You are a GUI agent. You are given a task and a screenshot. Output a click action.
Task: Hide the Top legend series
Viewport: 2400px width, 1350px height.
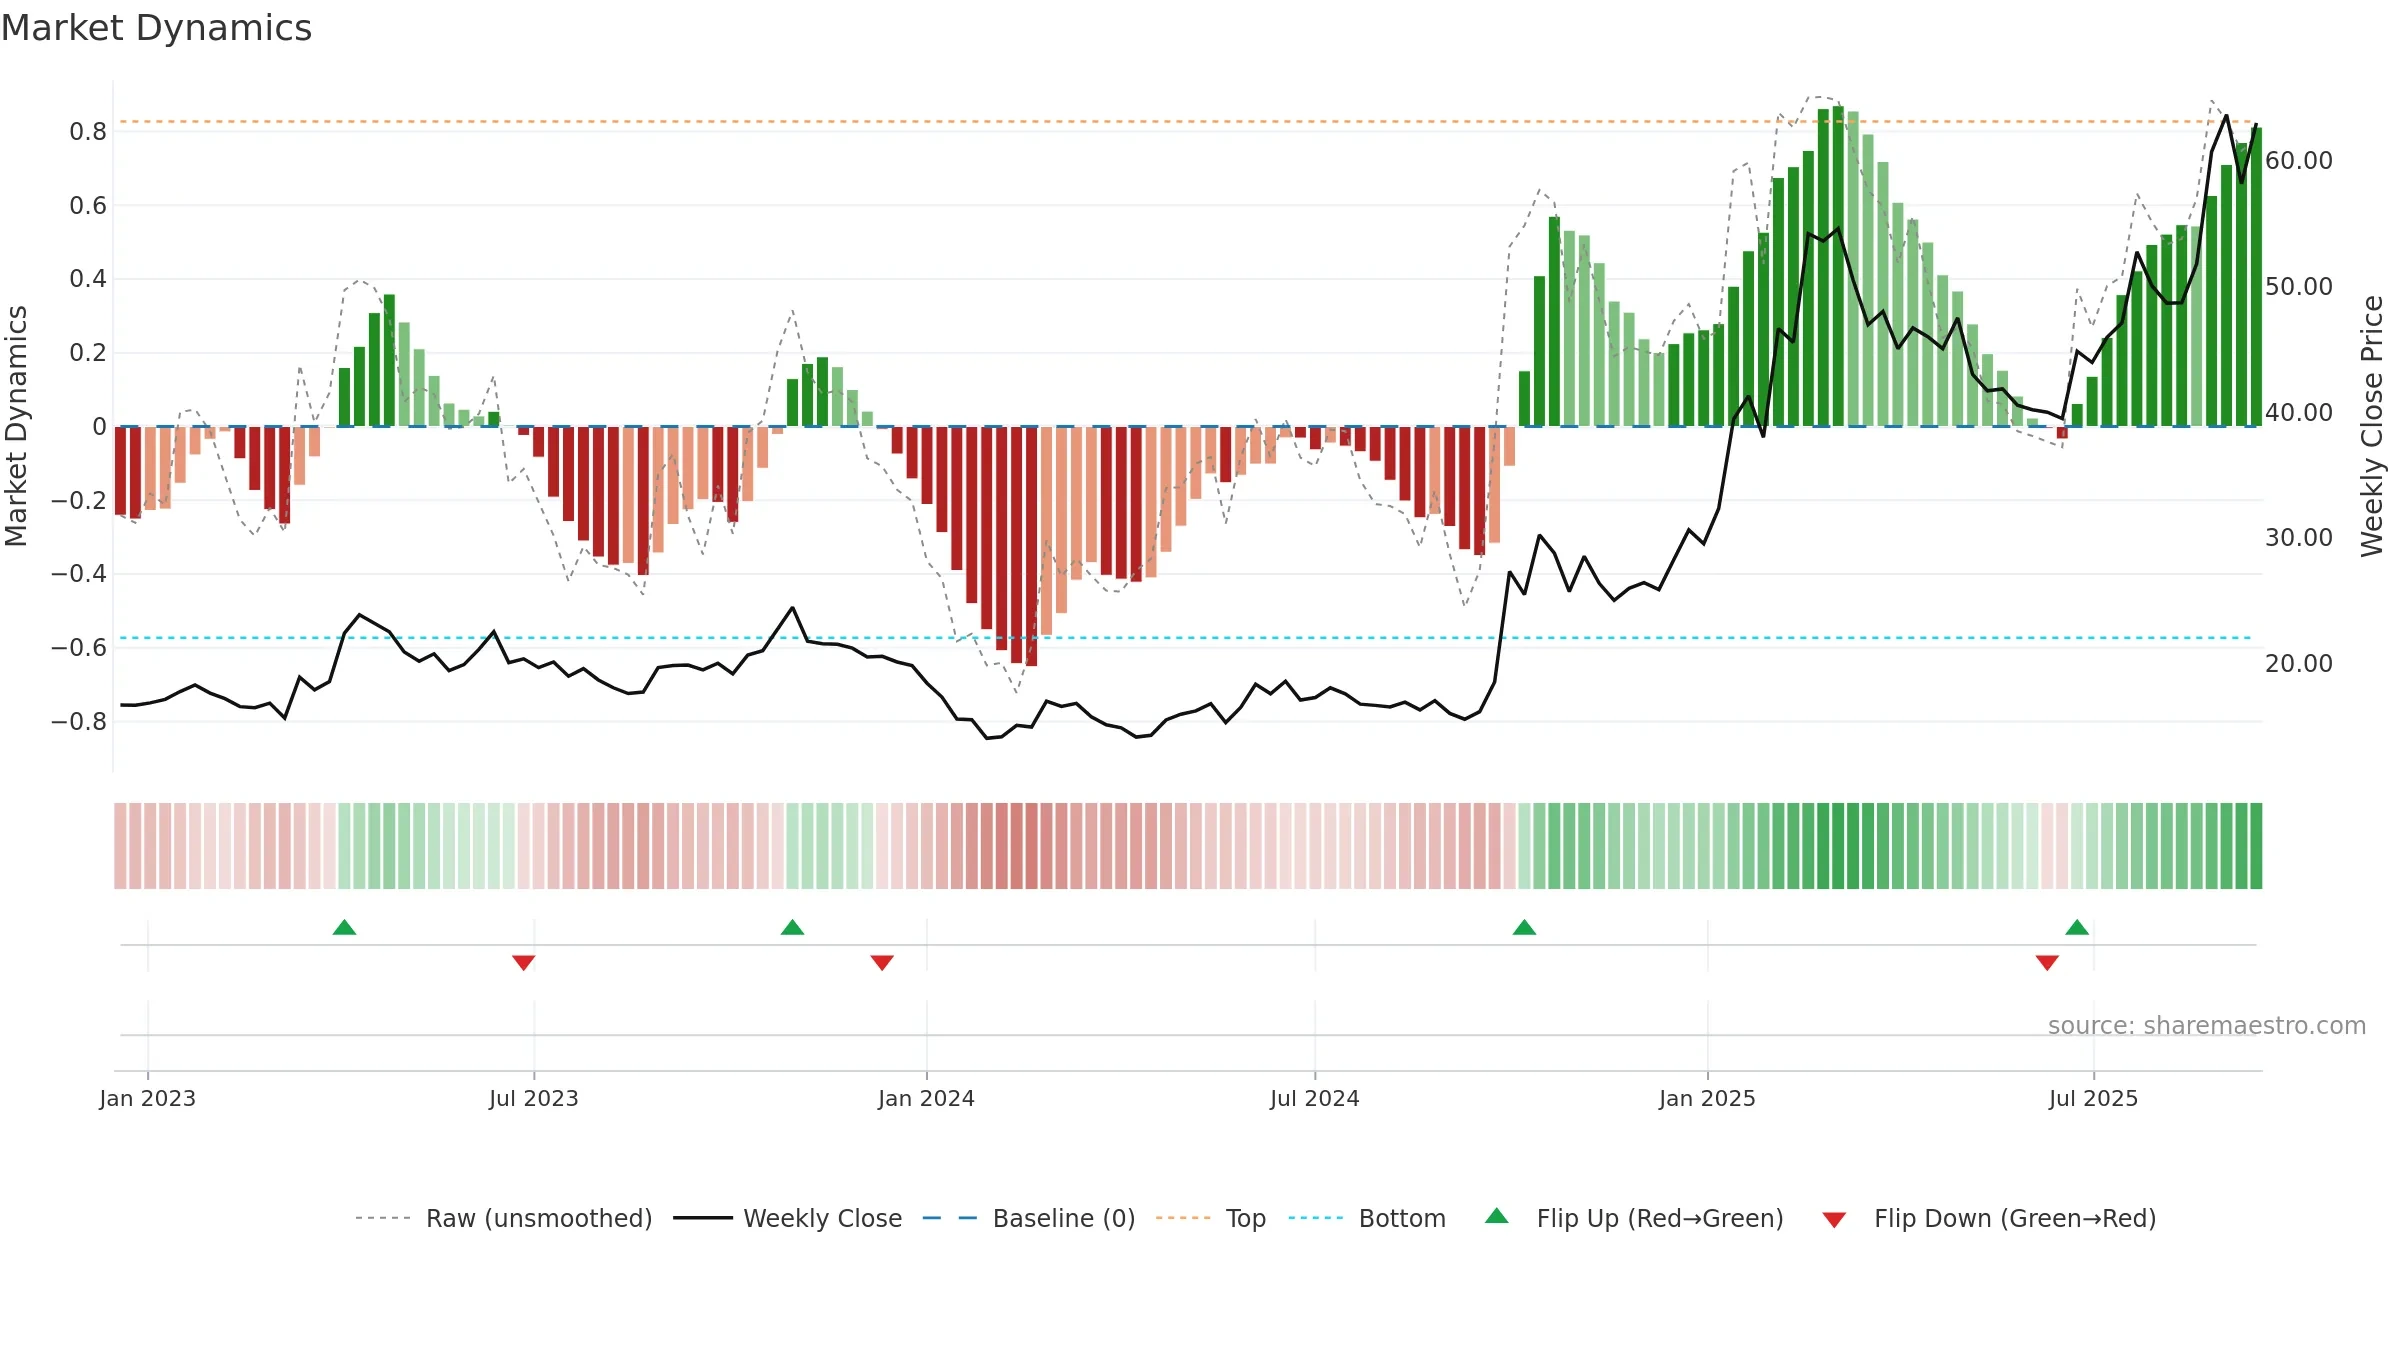1210,1218
